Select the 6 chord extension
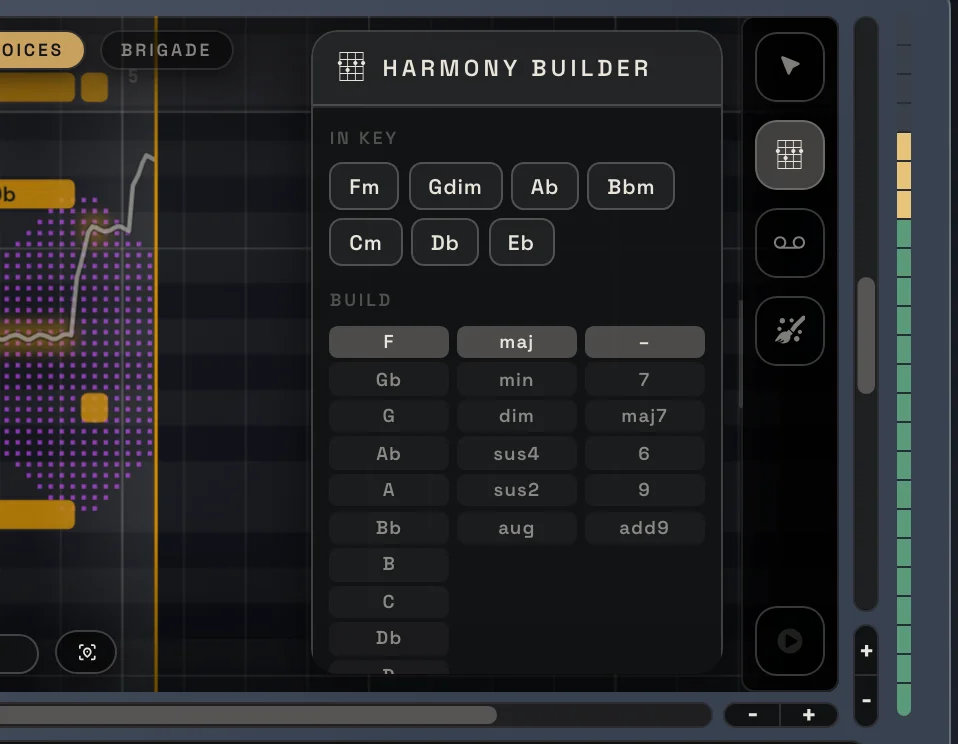The width and height of the screenshot is (958, 744). [645, 454]
